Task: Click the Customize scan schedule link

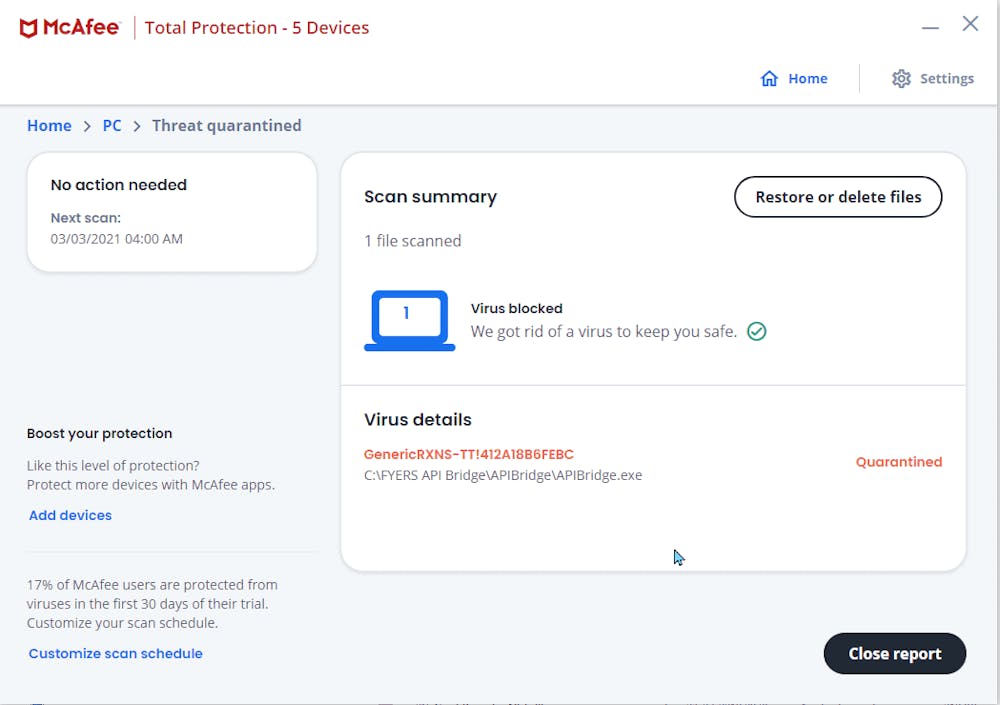Action: click(x=115, y=653)
